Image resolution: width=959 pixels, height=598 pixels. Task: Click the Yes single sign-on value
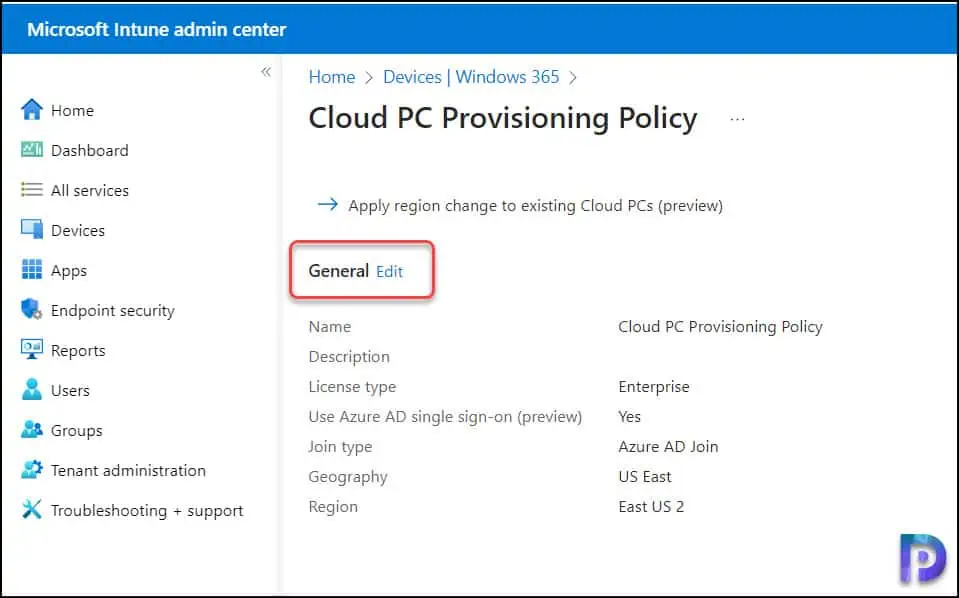click(629, 417)
